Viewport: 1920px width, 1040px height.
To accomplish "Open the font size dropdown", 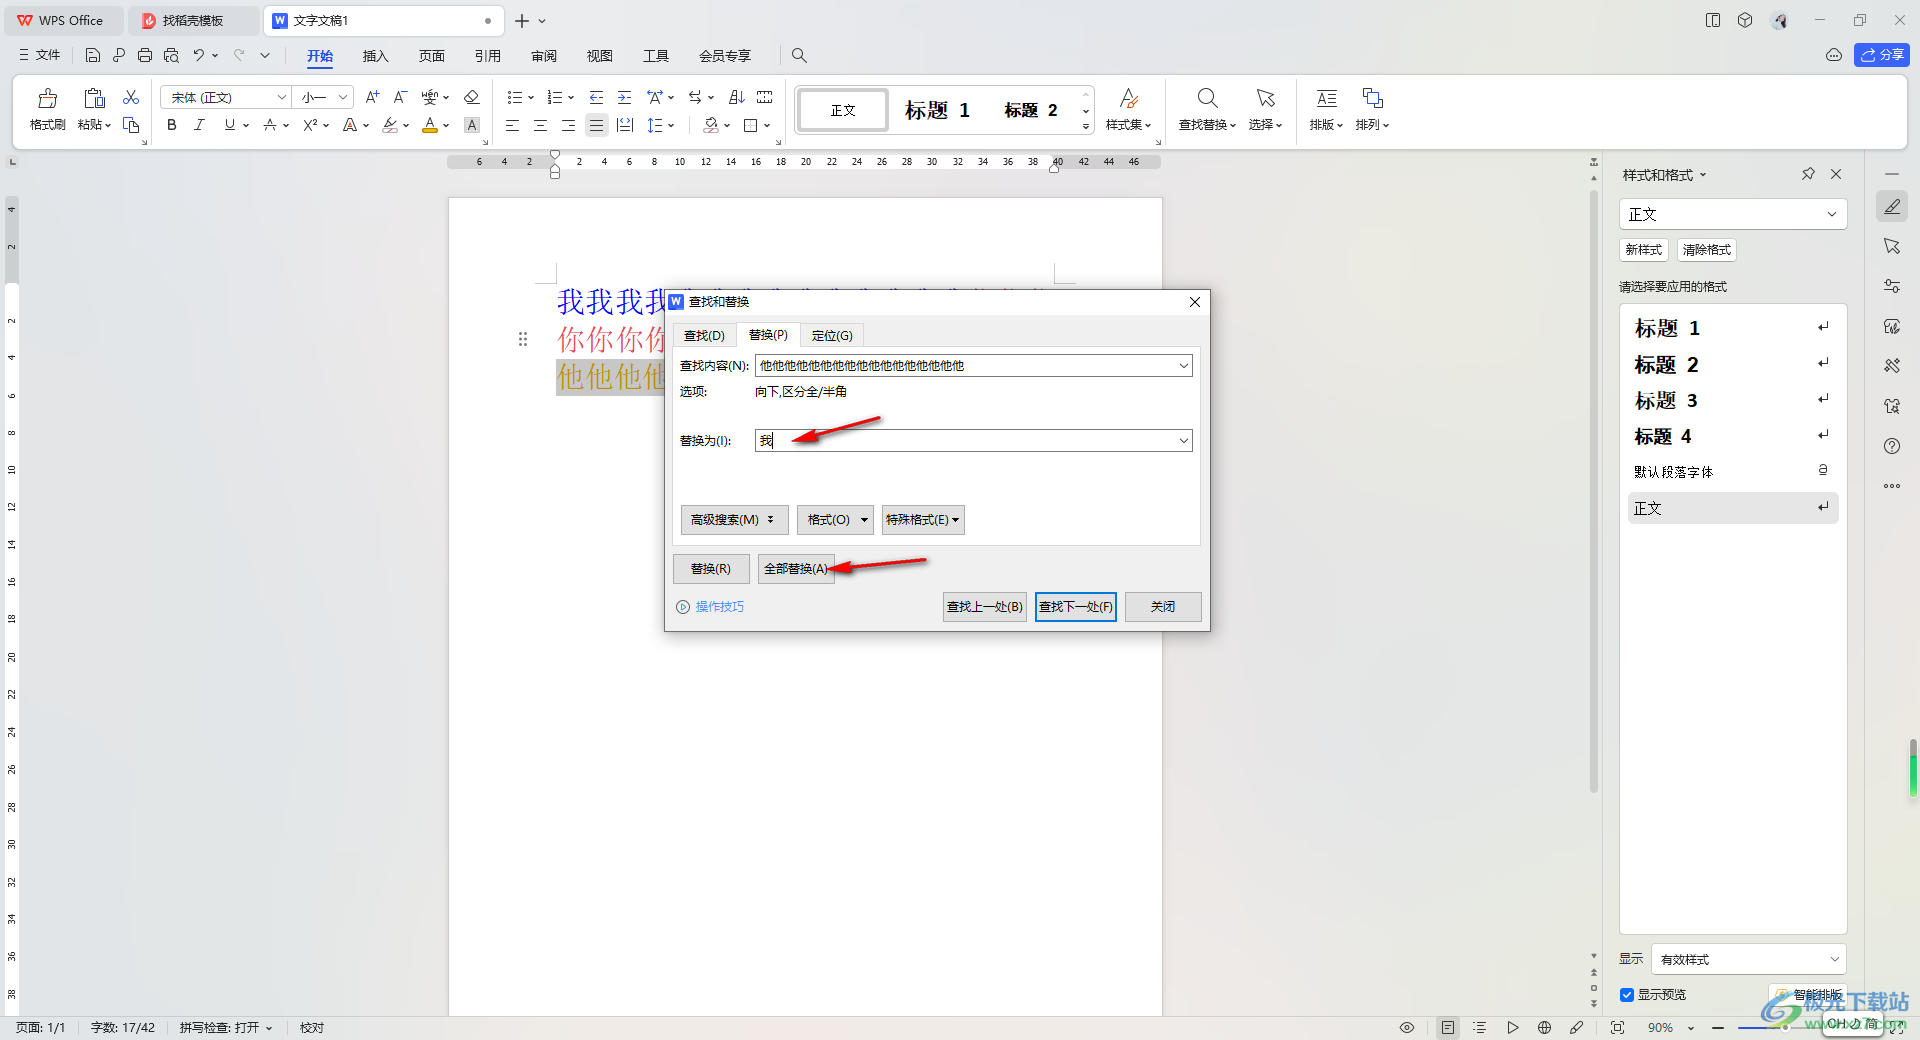I will click(x=343, y=97).
